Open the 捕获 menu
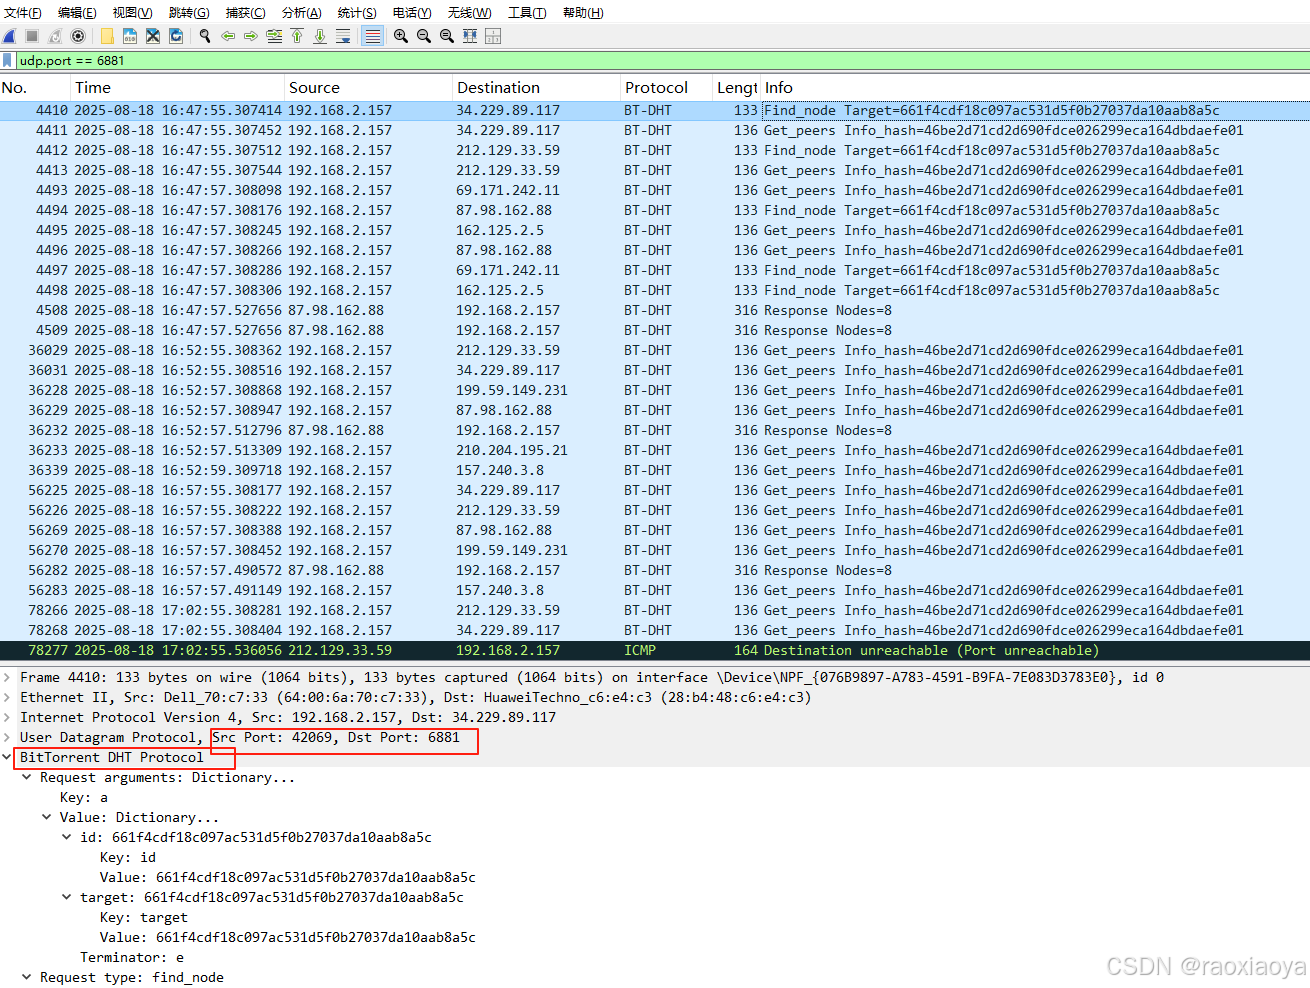Screen dimensions: 1310x988 tap(246, 12)
